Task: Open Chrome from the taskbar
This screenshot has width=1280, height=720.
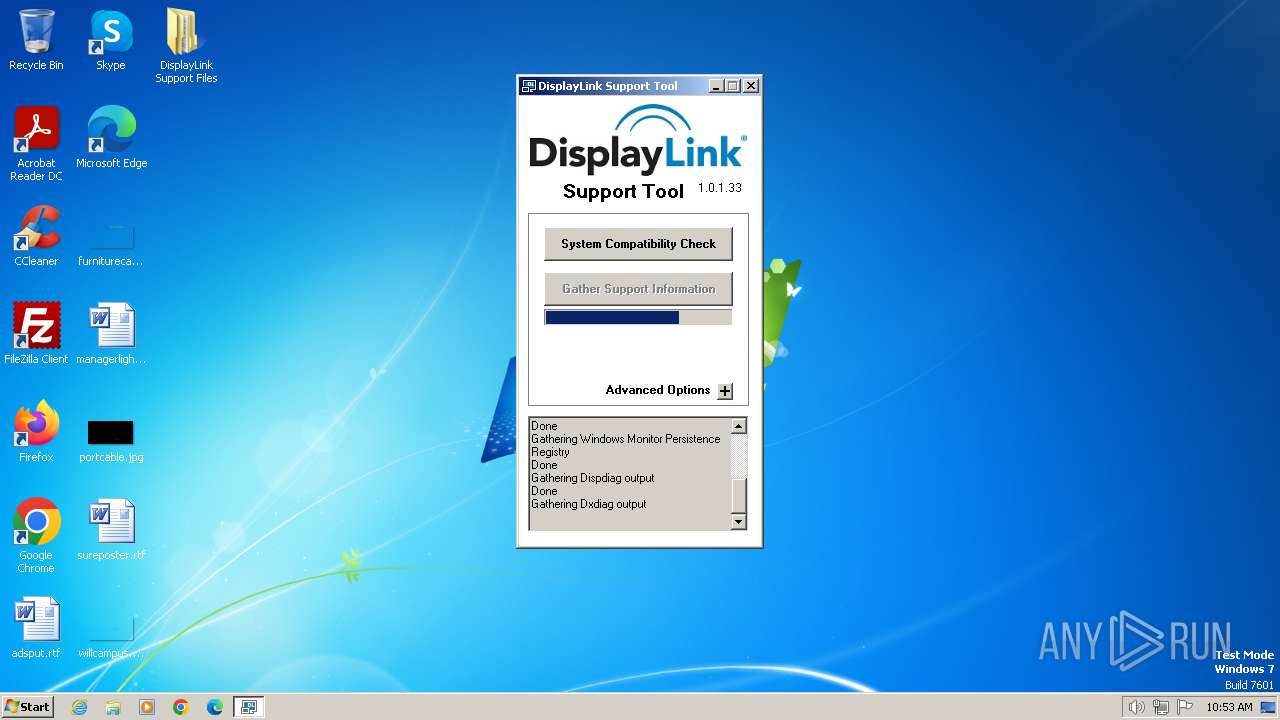Action: [181, 707]
